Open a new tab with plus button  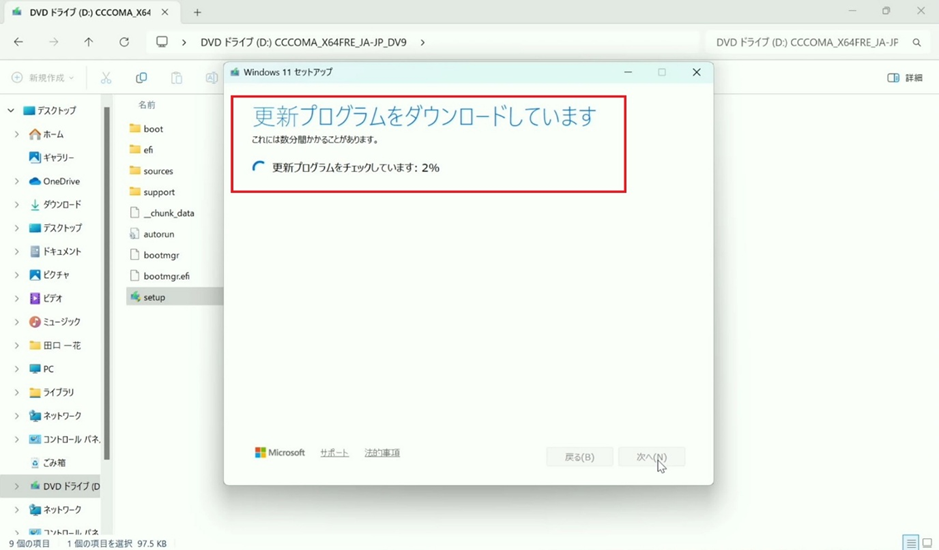(x=197, y=13)
